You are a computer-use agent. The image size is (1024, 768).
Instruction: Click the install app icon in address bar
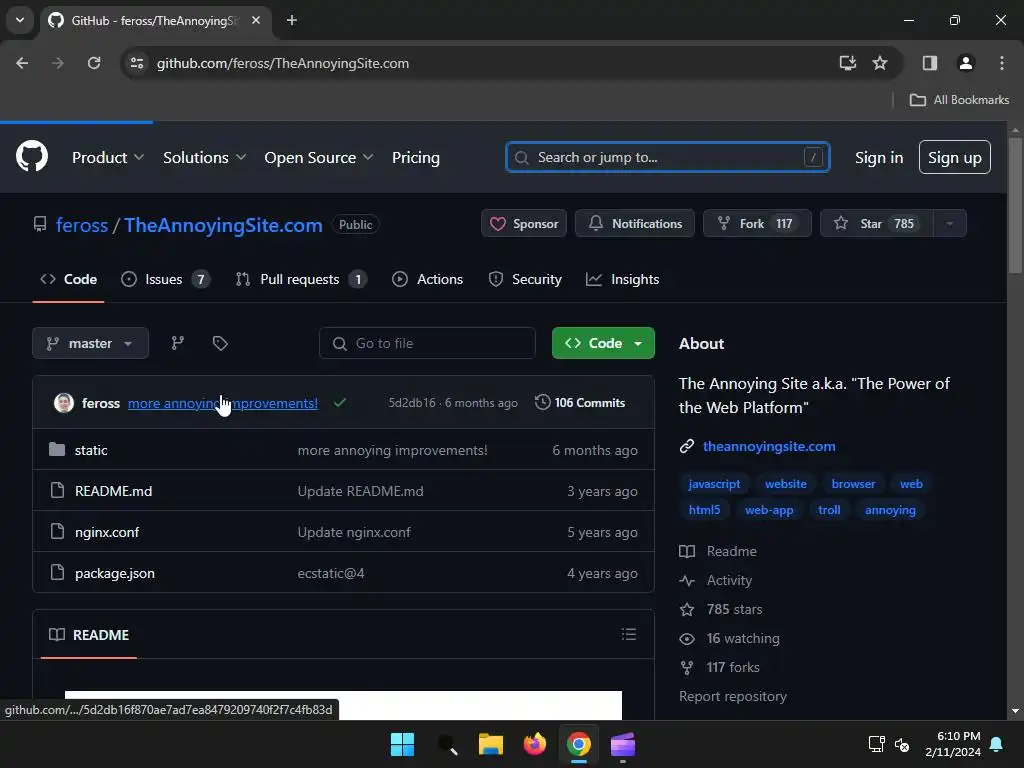coord(848,63)
